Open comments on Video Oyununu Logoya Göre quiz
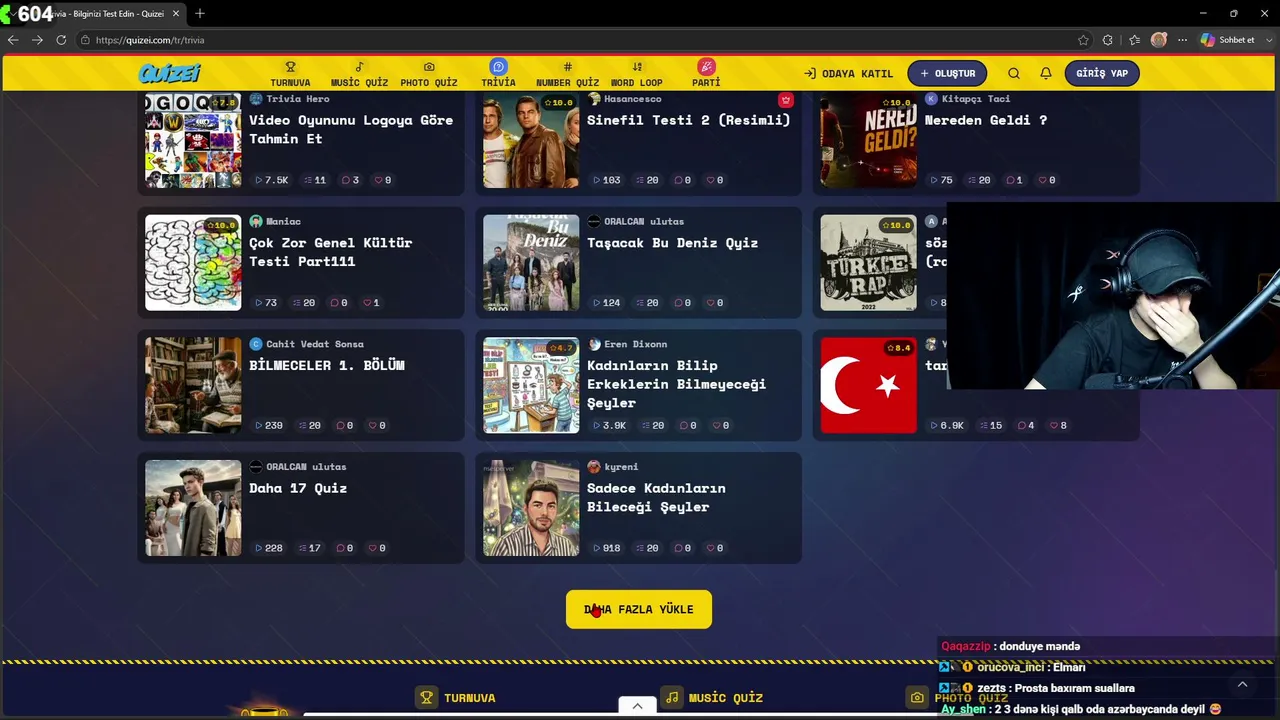Image resolution: width=1280 pixels, height=720 pixels. pos(350,181)
